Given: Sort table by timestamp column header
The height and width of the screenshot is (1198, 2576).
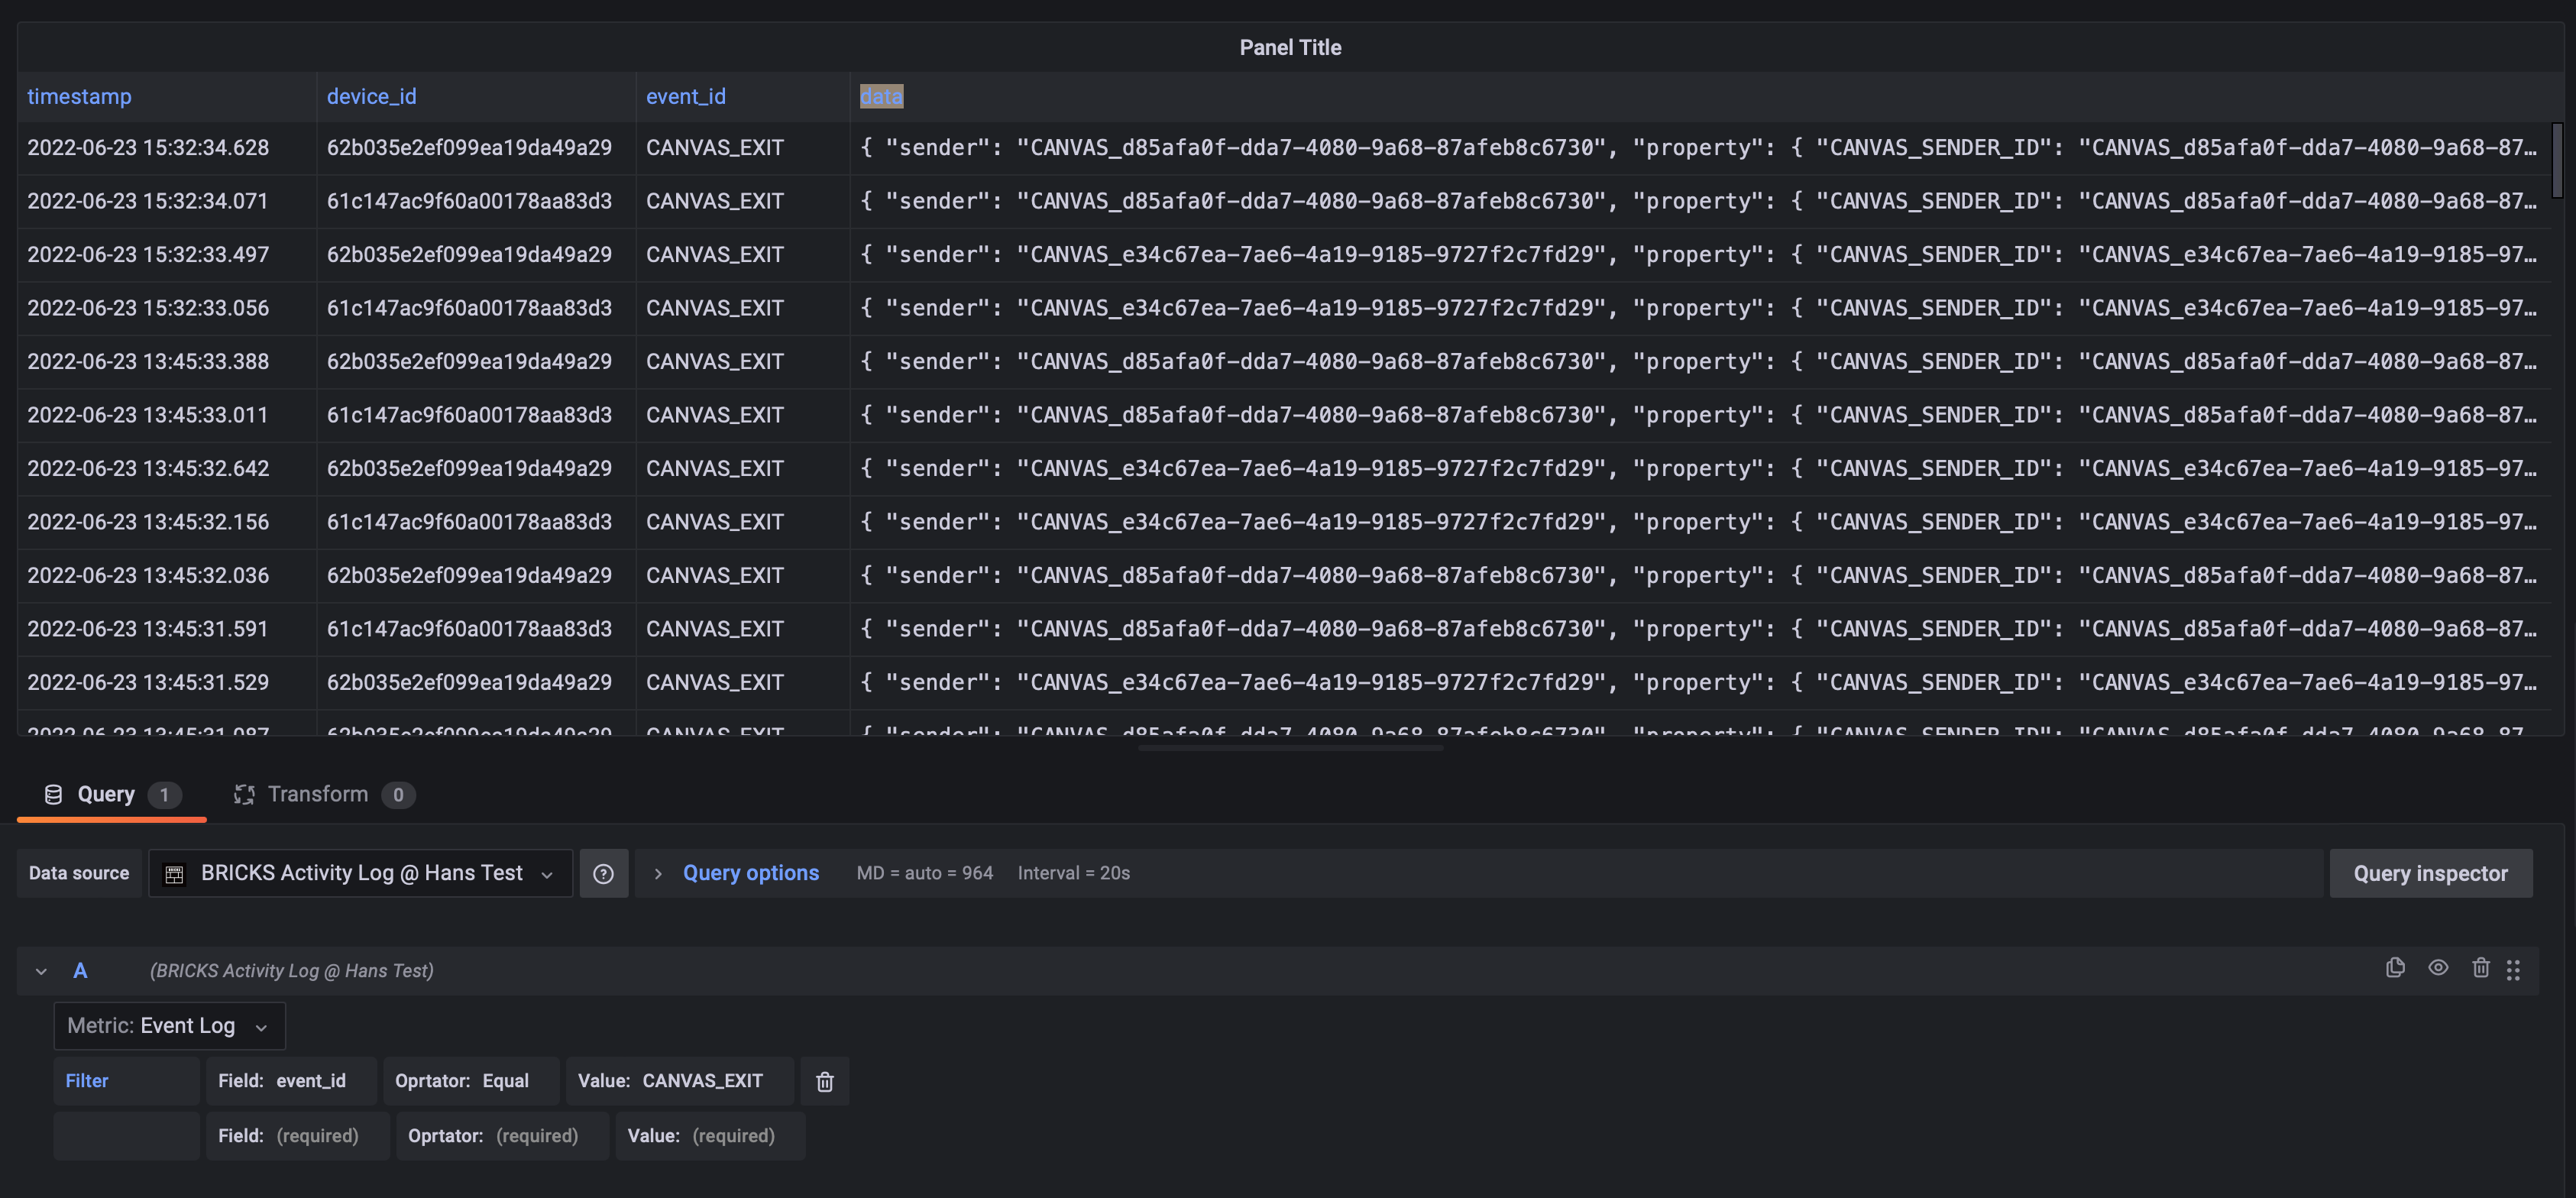Looking at the screenshot, I should pos(79,96).
